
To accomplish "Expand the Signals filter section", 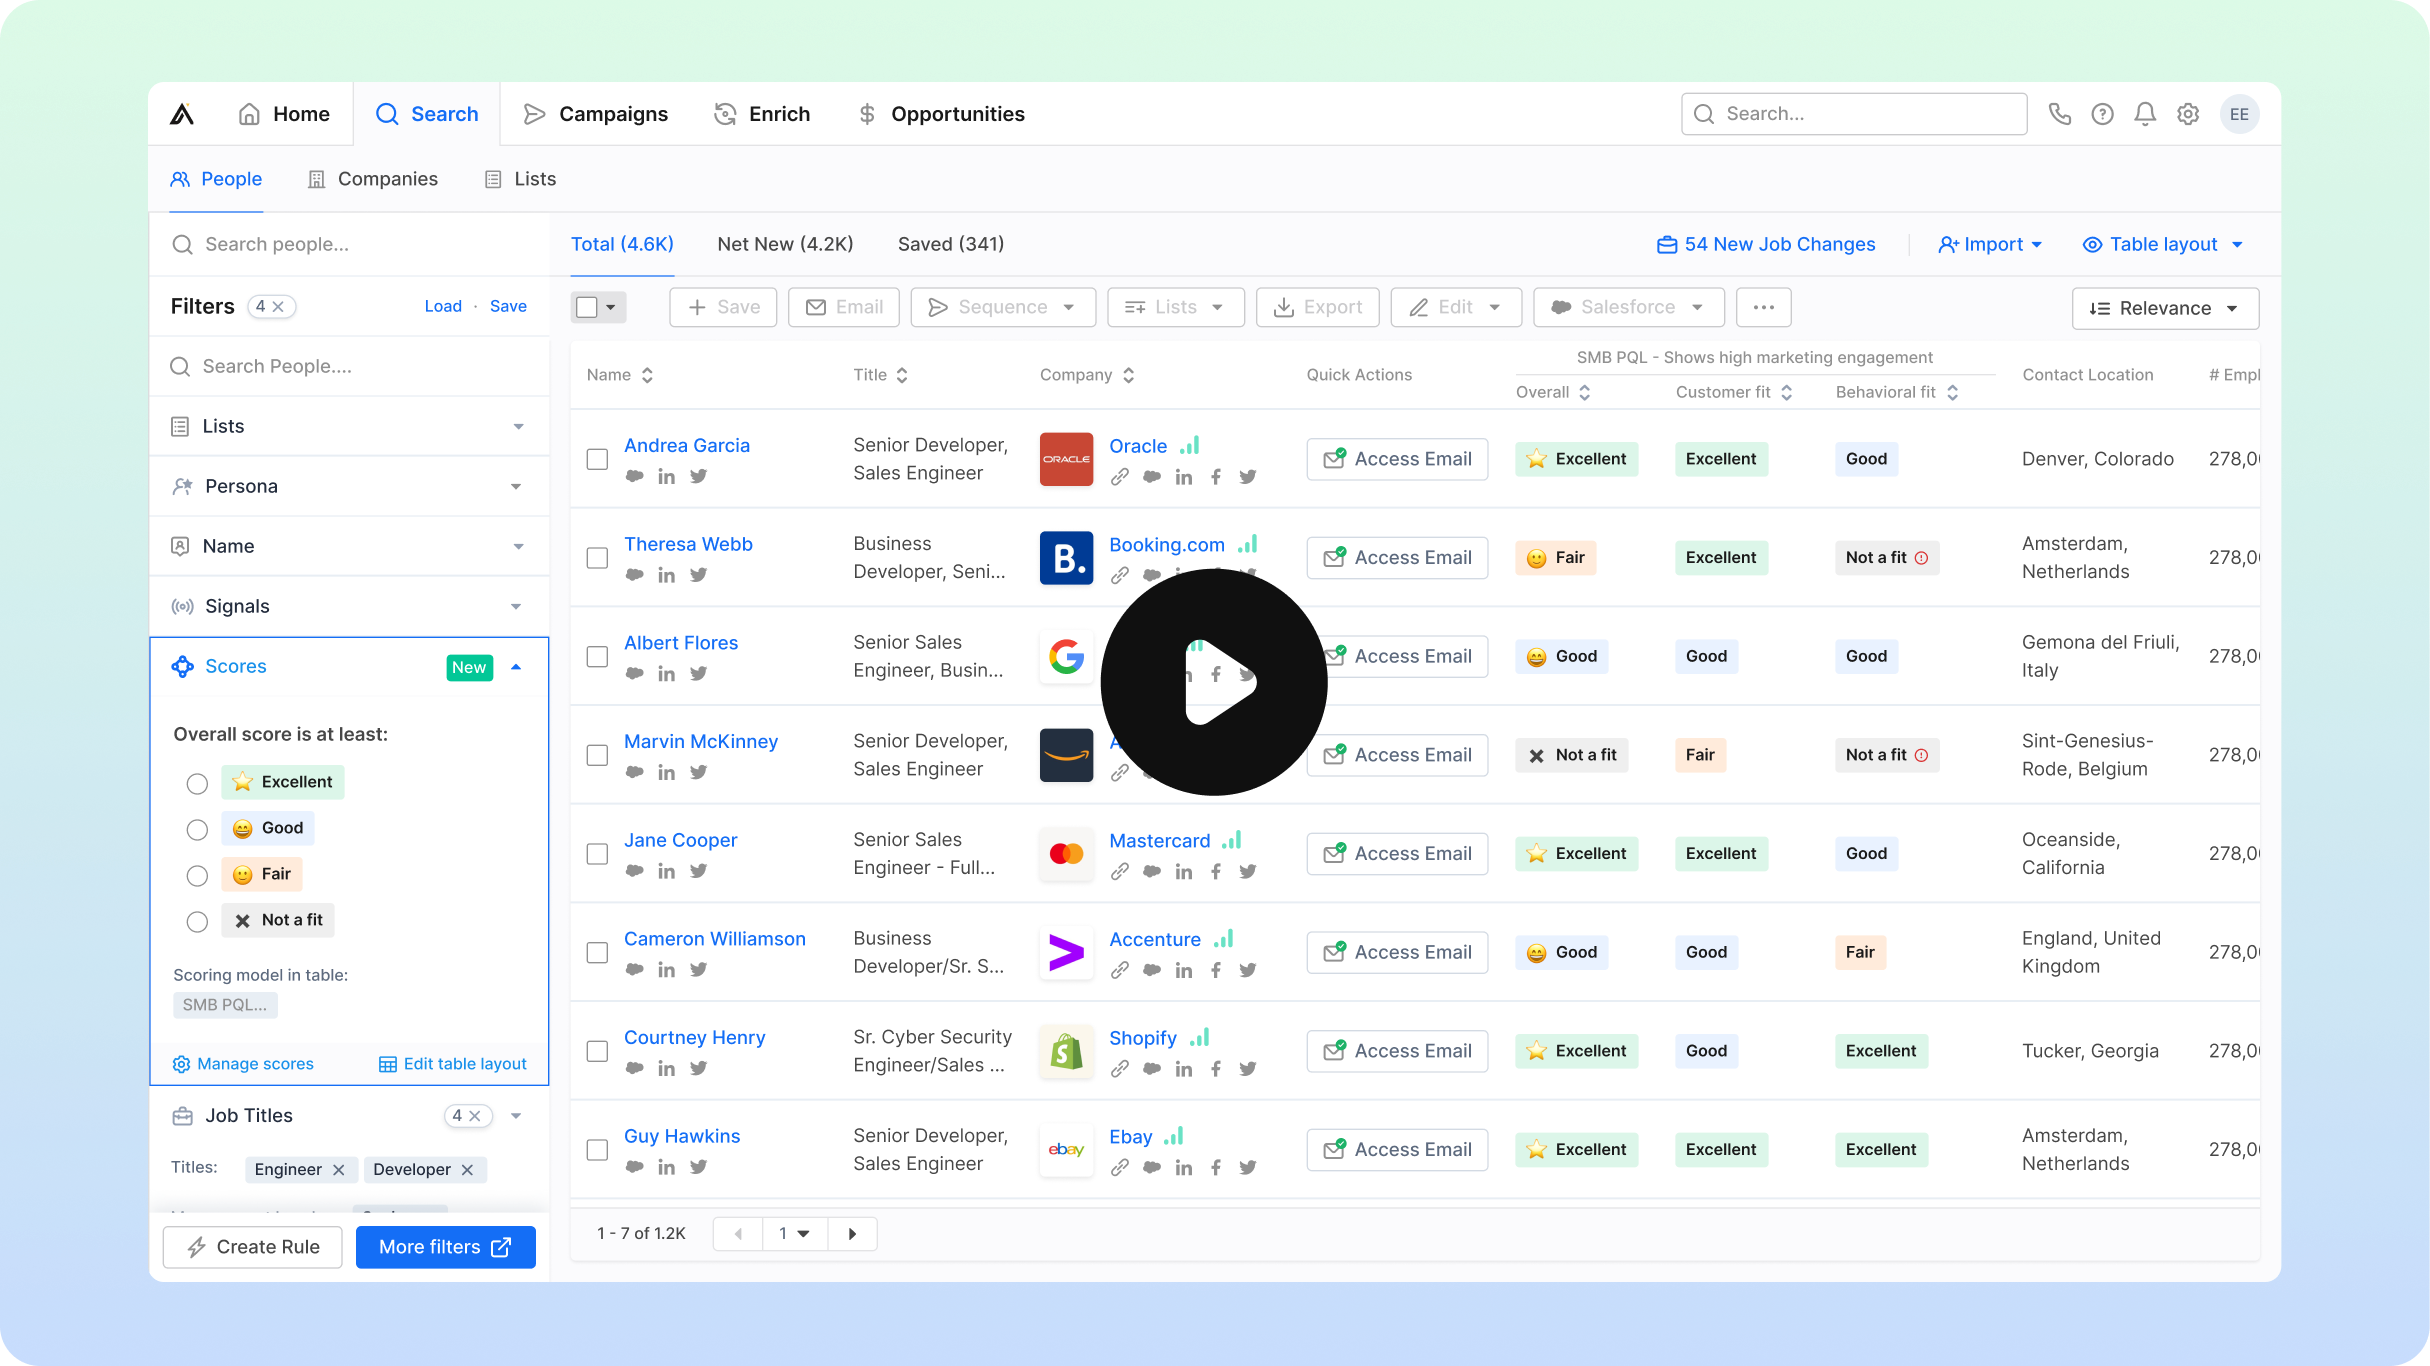I will (349, 606).
